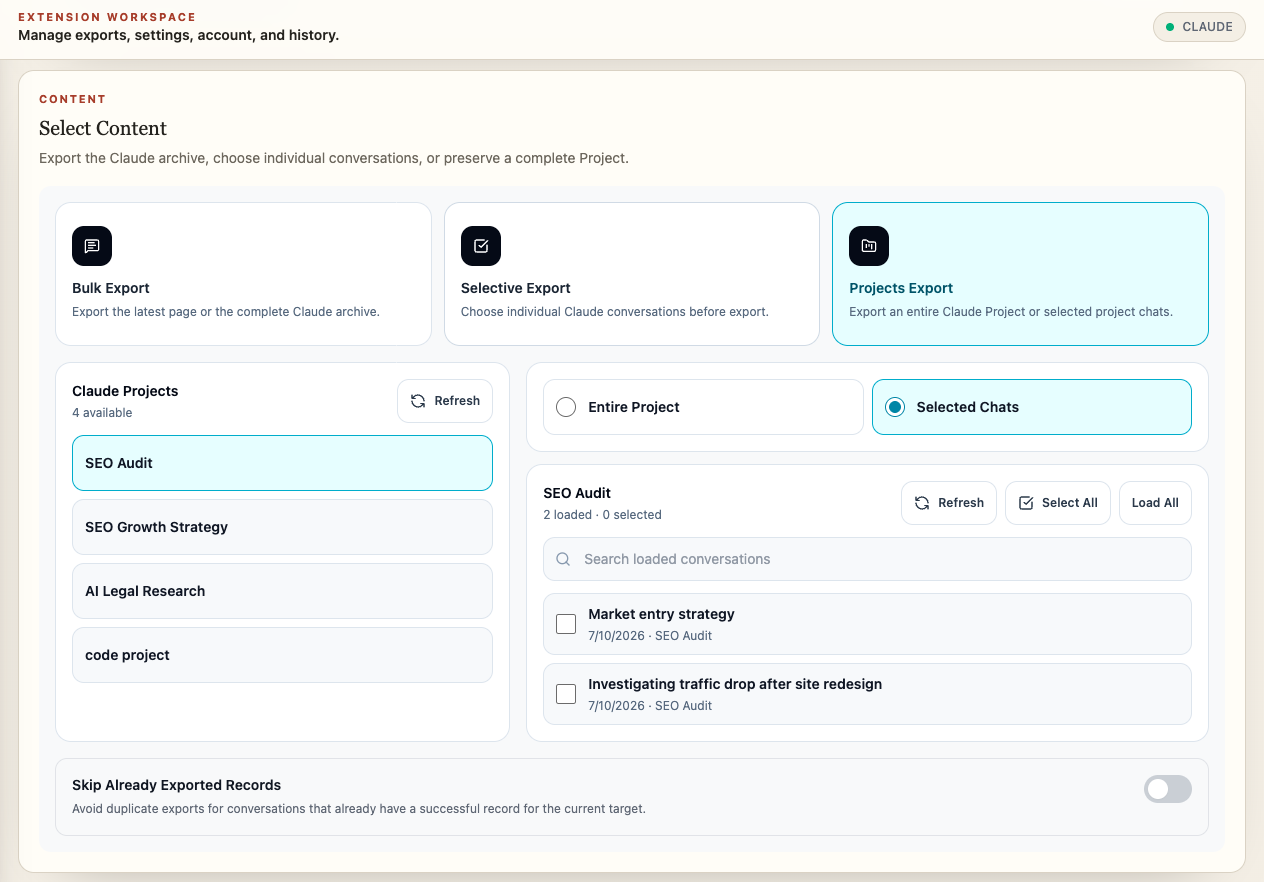Check Investigating traffic drop after site redesign

click(x=566, y=694)
